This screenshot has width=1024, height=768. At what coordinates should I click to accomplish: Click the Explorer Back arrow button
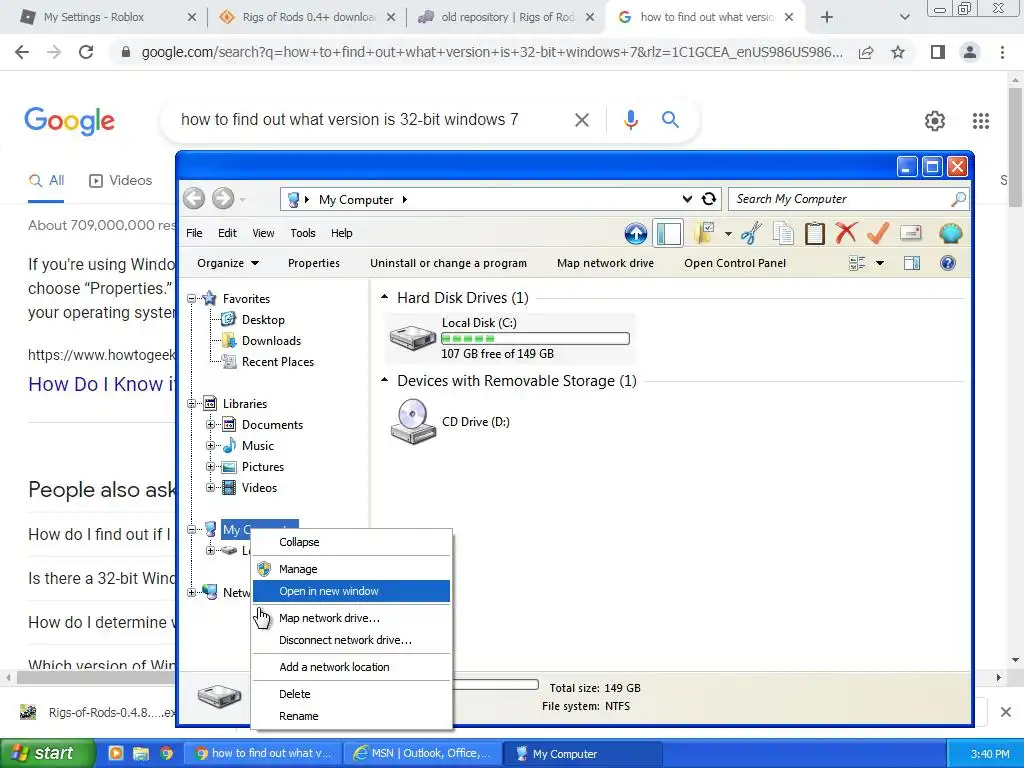tap(194, 199)
